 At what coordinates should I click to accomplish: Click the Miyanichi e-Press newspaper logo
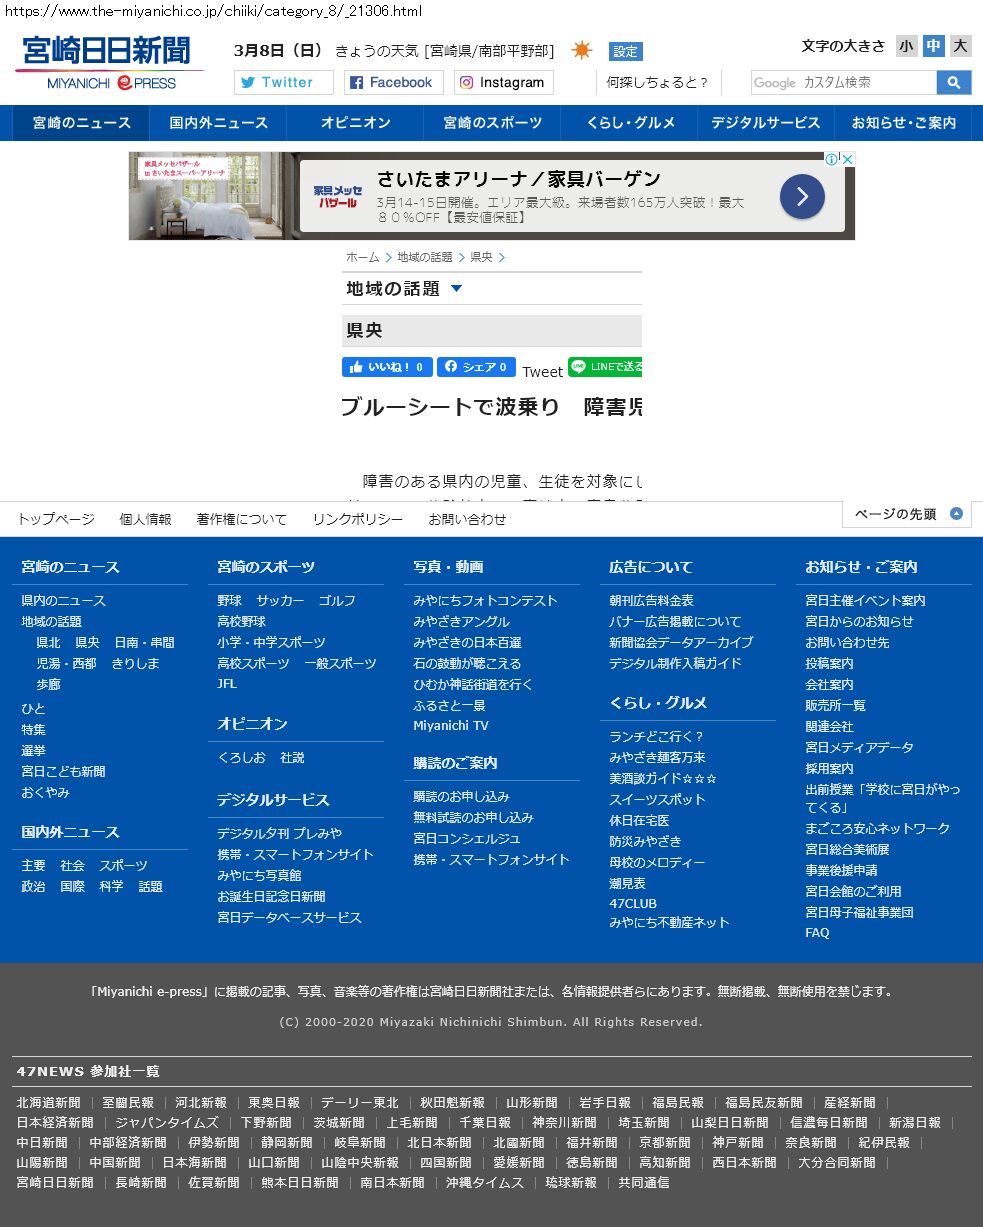[x=108, y=63]
